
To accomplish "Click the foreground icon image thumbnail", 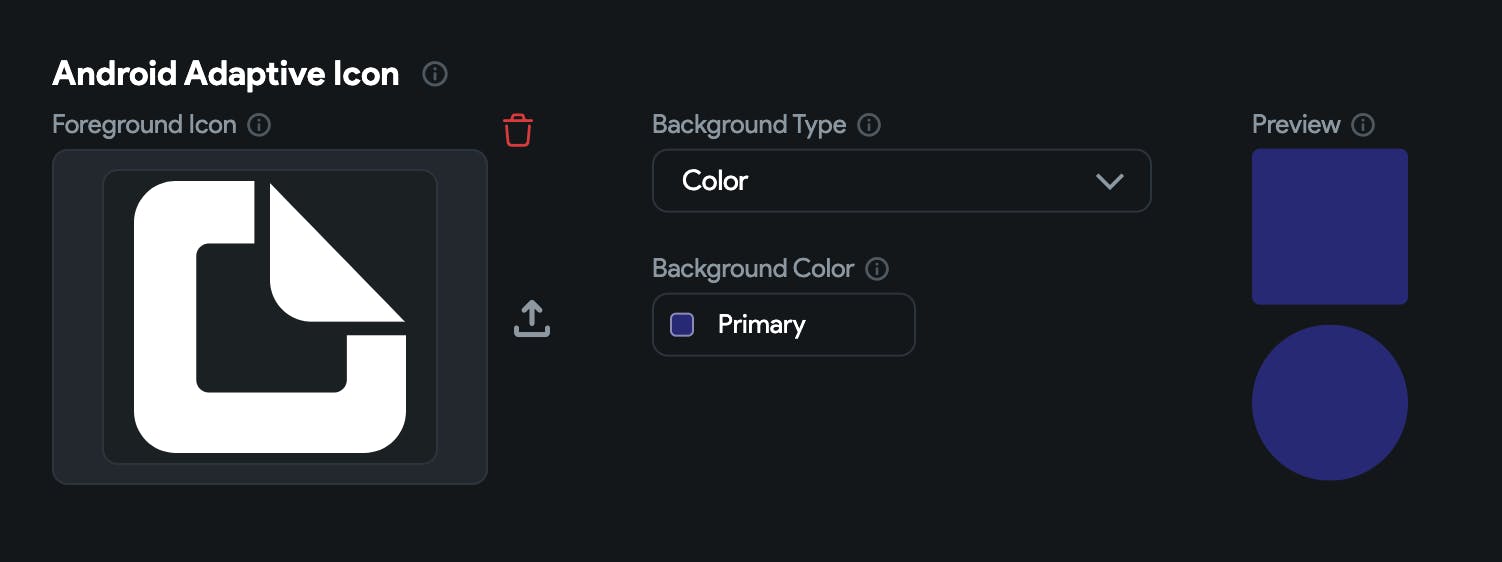I will pyautogui.click(x=270, y=317).
